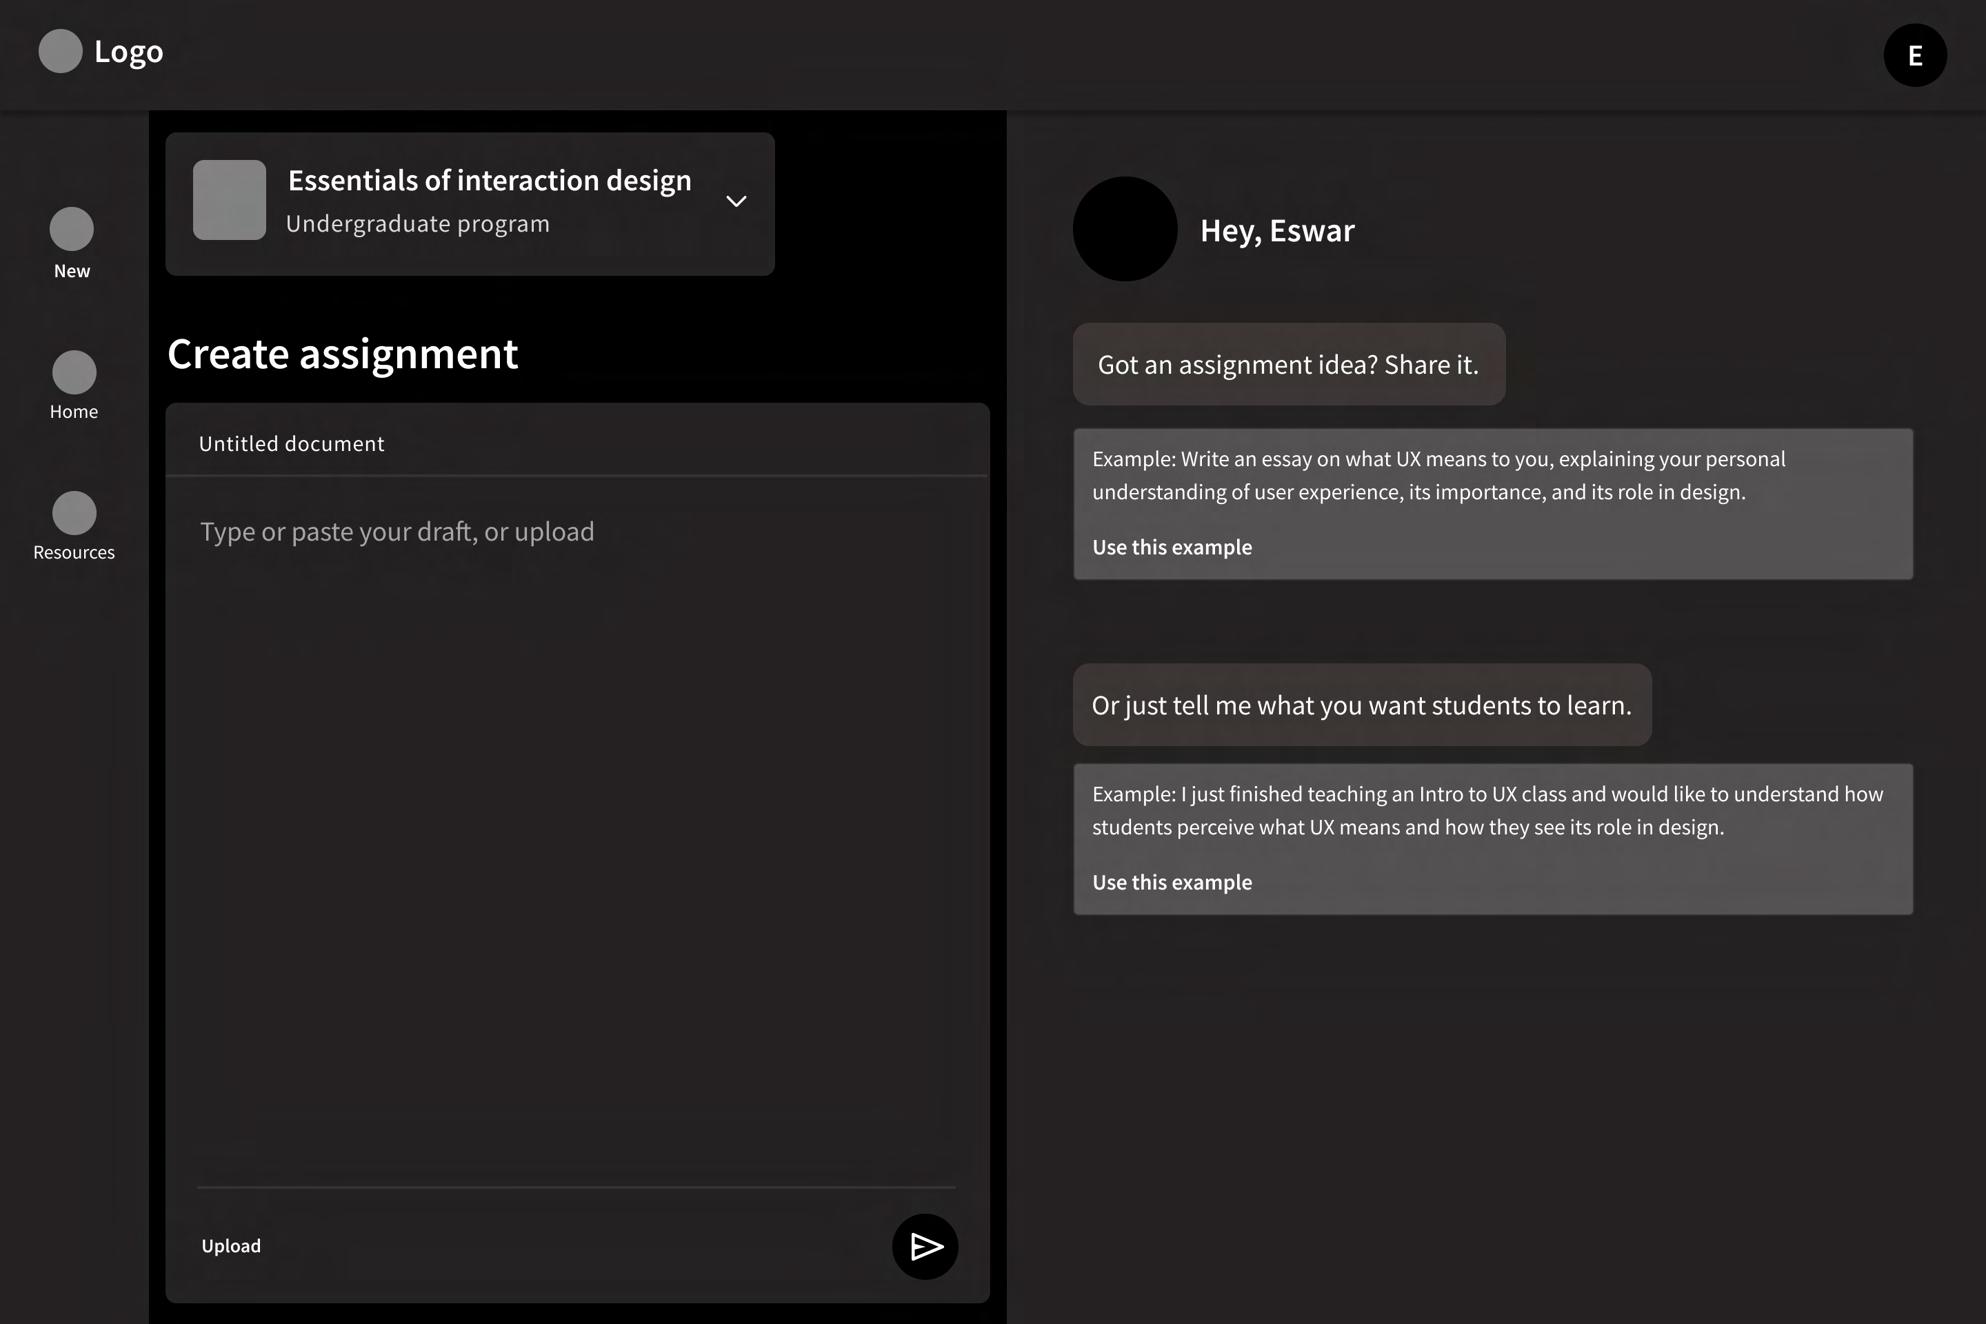Click 'Got an assignment idea' bubble
The image size is (1986, 1324).
1288,364
